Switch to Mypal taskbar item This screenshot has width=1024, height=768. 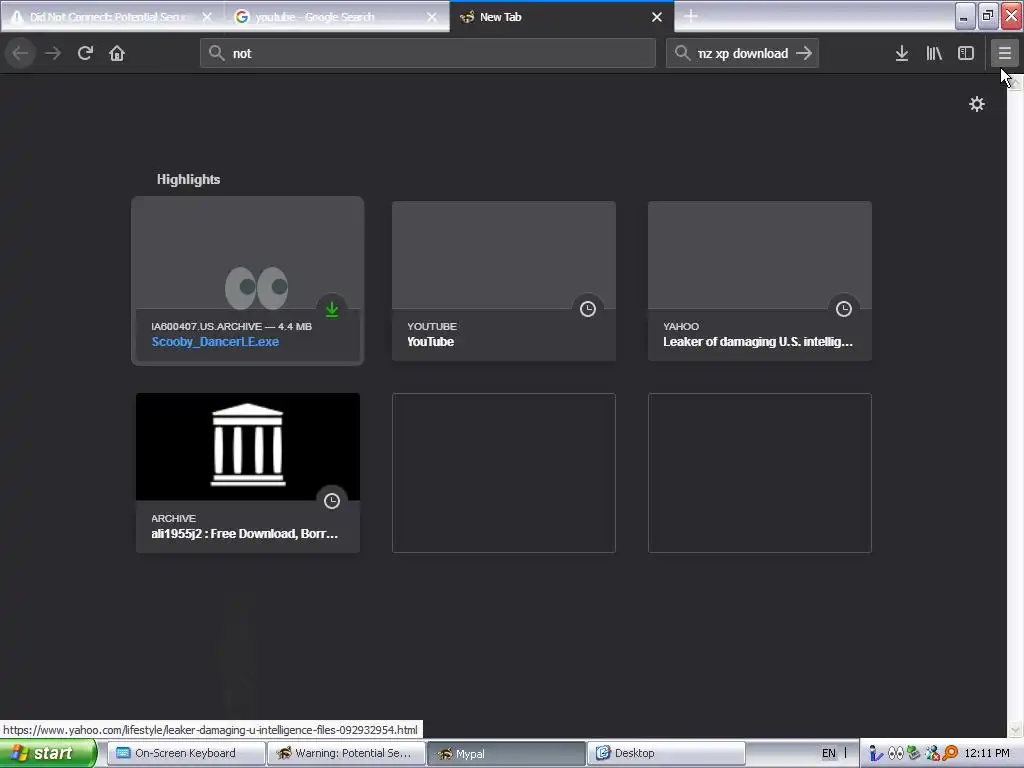pos(506,753)
